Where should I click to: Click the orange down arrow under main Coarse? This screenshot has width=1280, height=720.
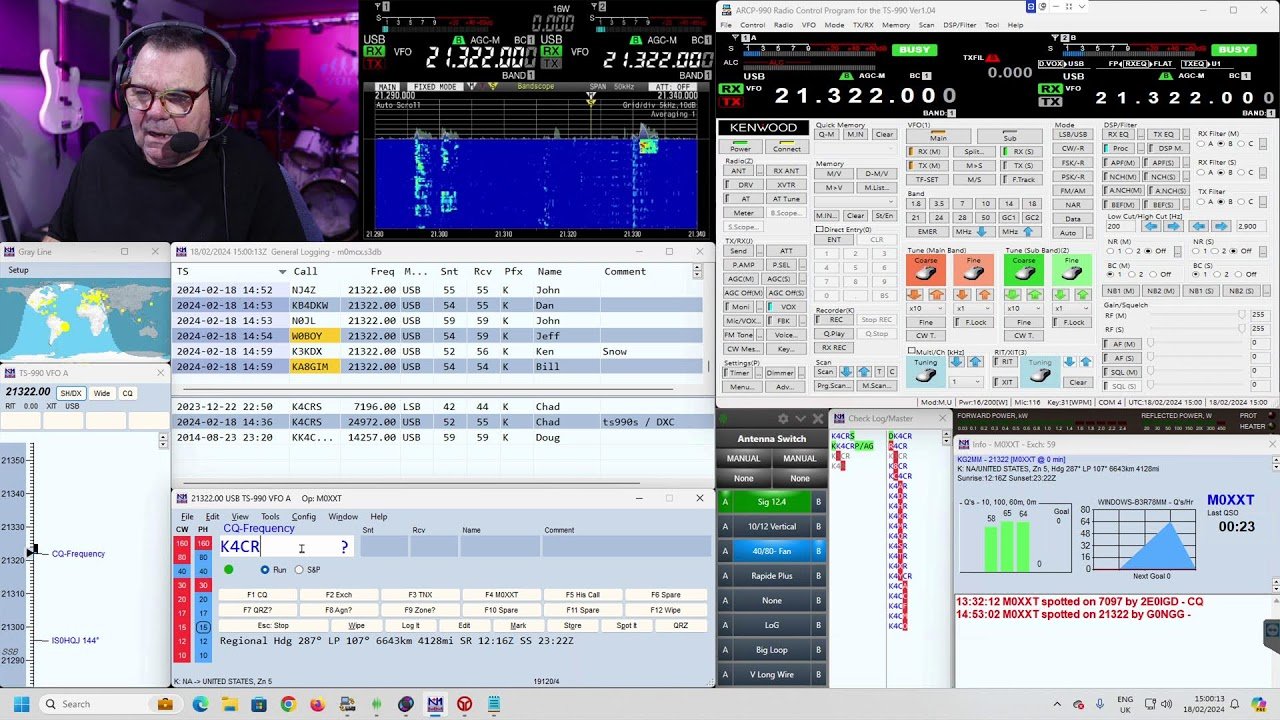point(914,294)
